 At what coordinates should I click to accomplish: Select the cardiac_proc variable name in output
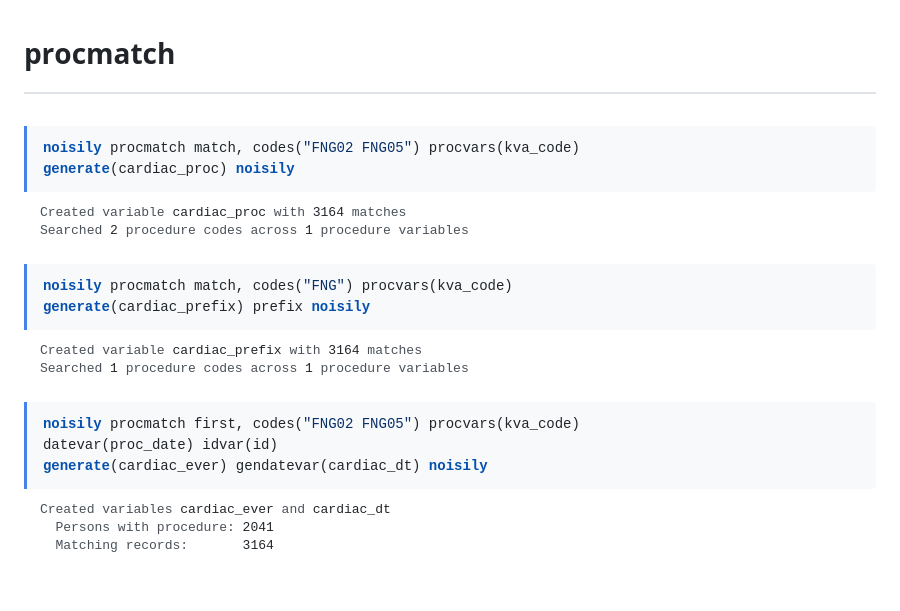[219, 211]
